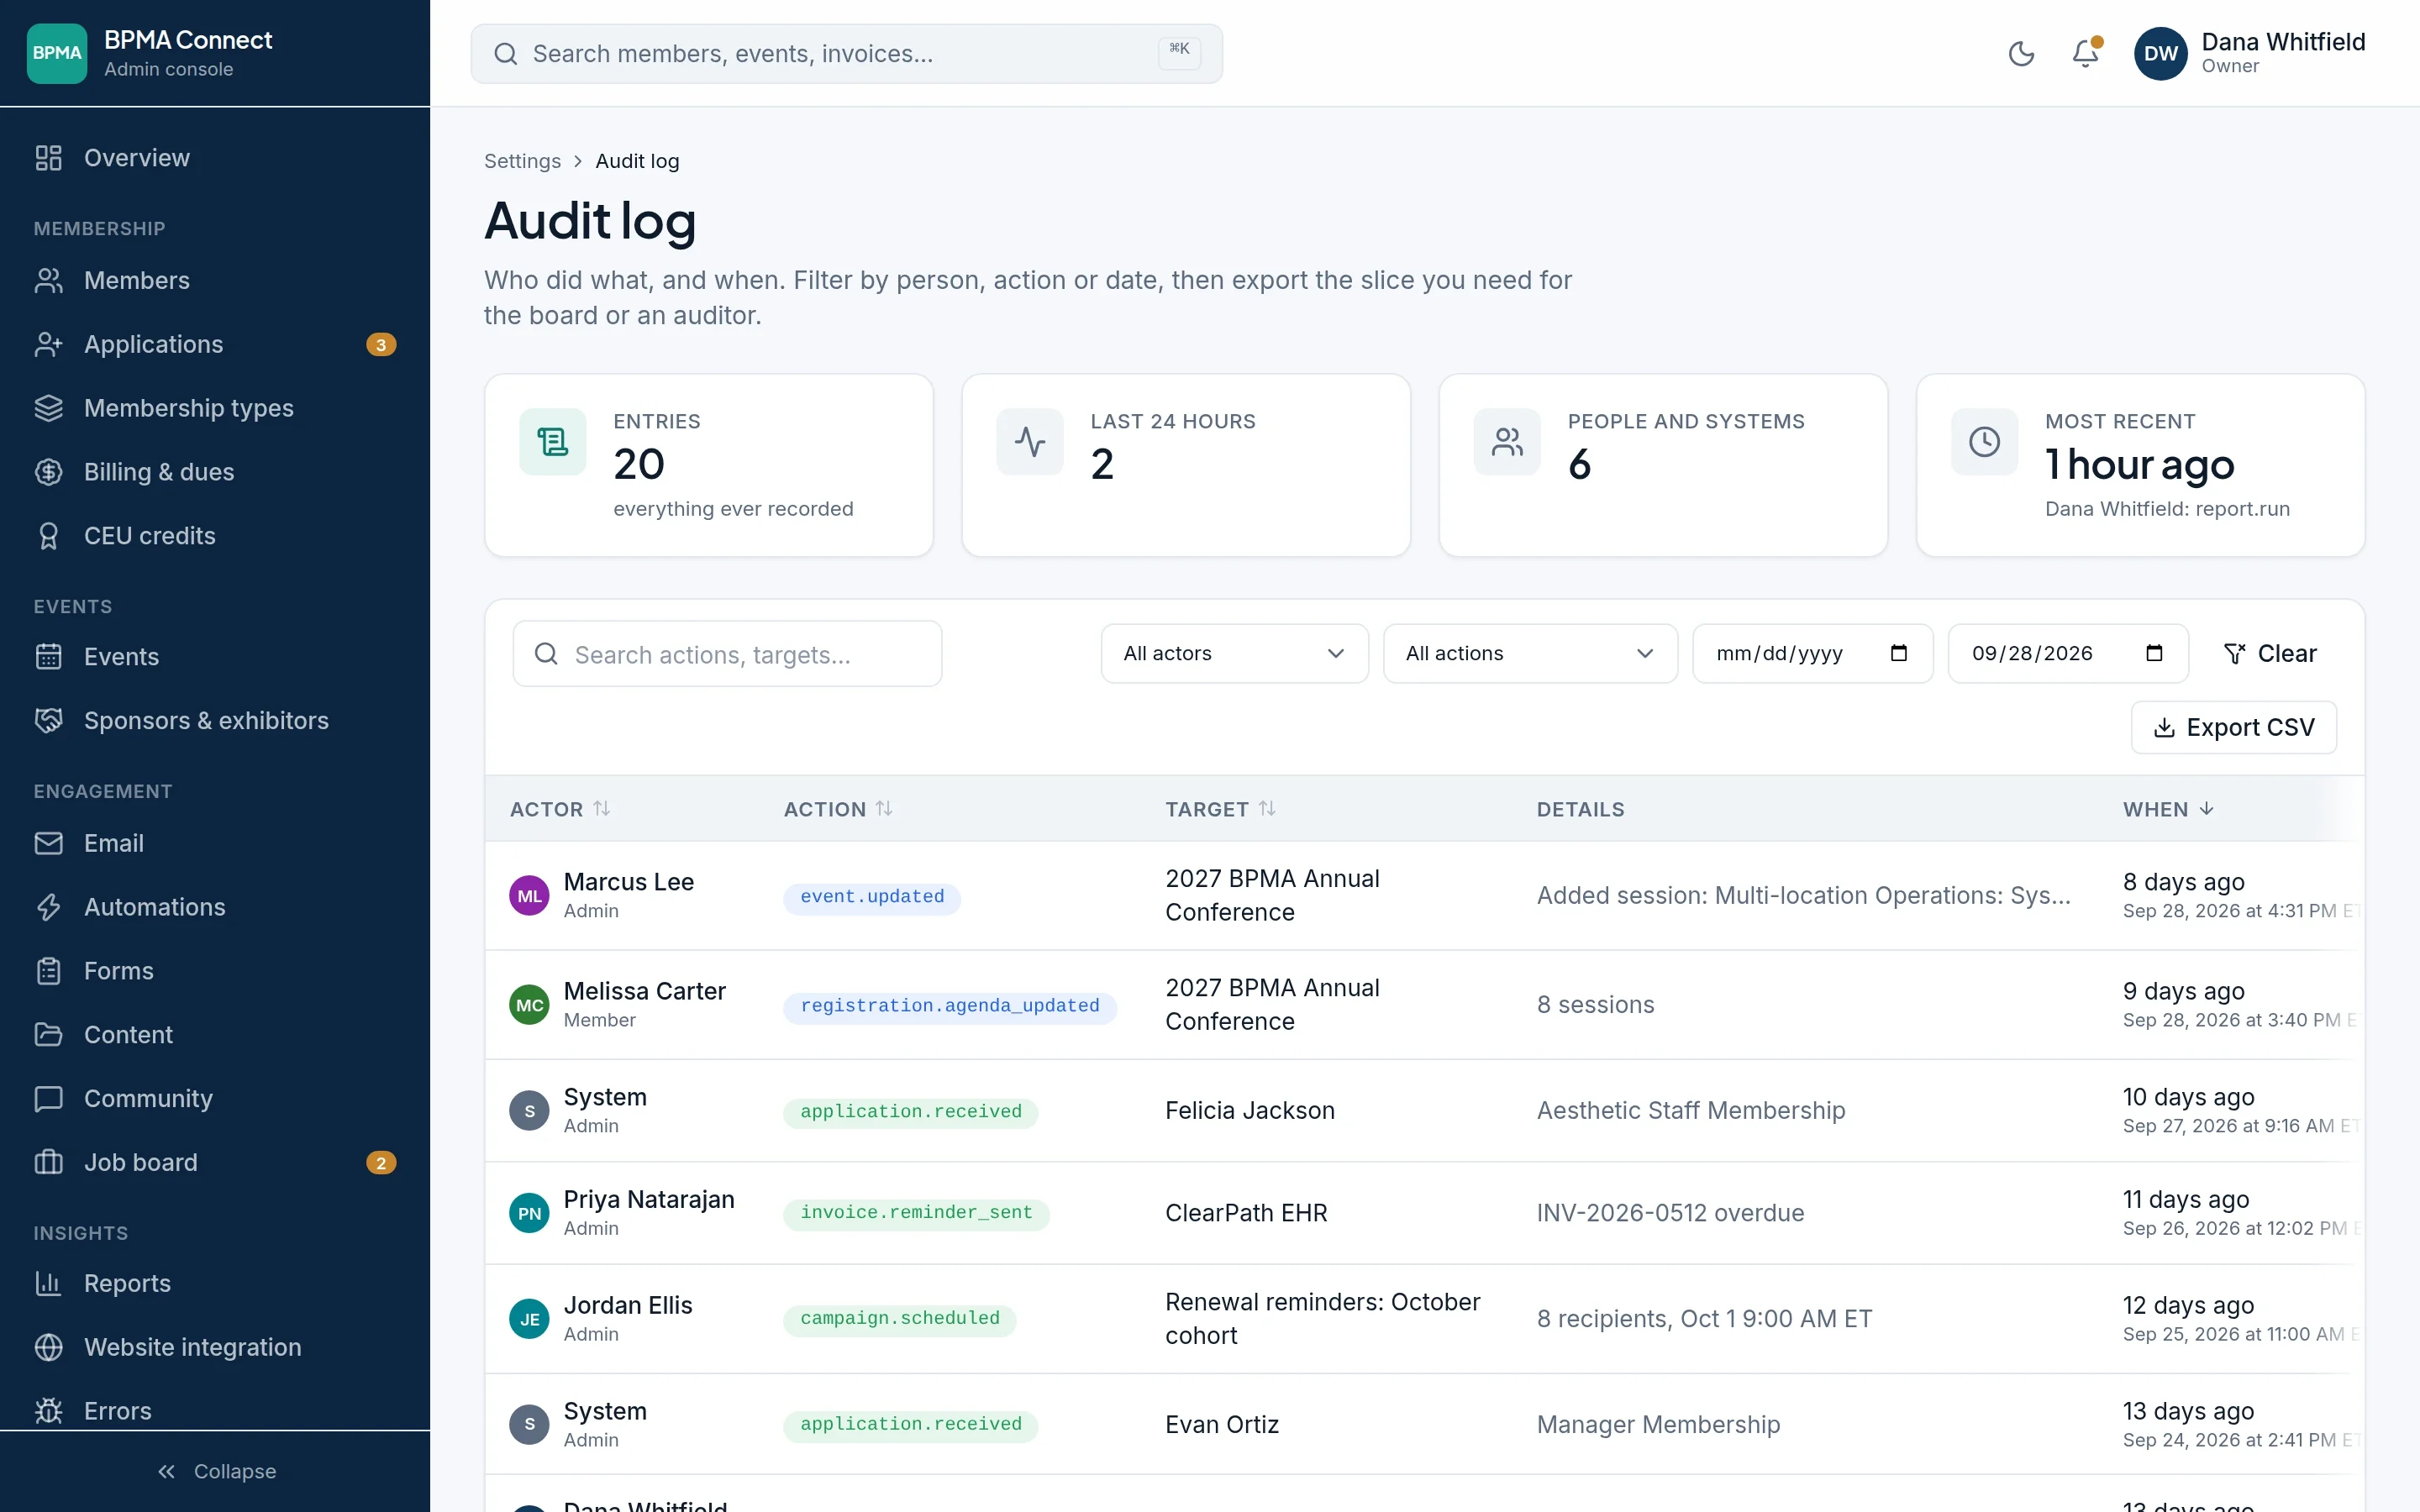Click the Email envelope icon
Screen dimensions: 2420x1512
pos(48,843)
